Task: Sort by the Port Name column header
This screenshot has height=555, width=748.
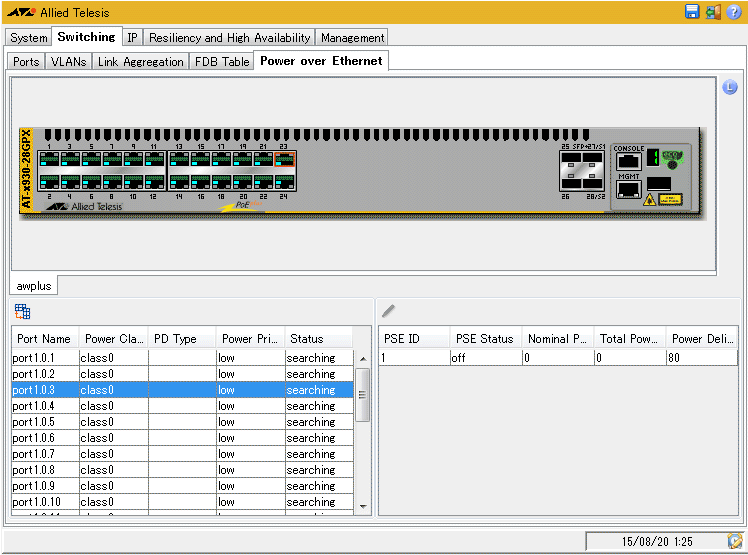Action: click(44, 339)
